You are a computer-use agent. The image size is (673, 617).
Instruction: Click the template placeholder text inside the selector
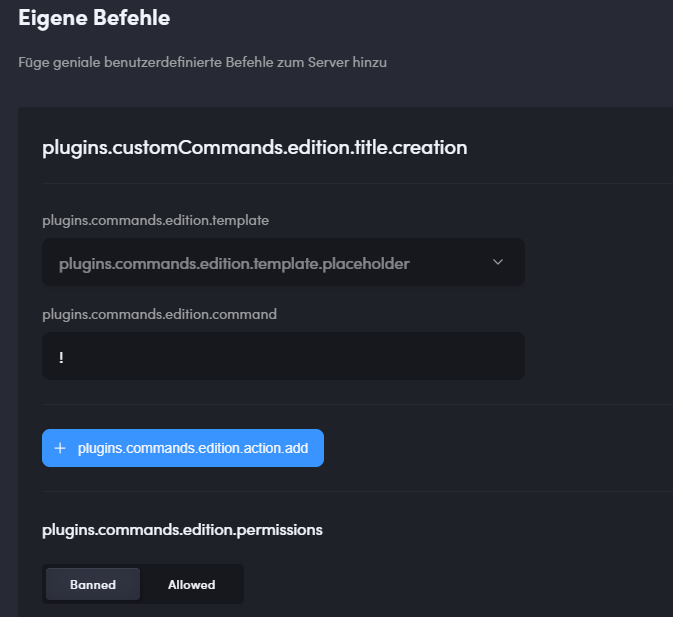[x=234, y=263]
